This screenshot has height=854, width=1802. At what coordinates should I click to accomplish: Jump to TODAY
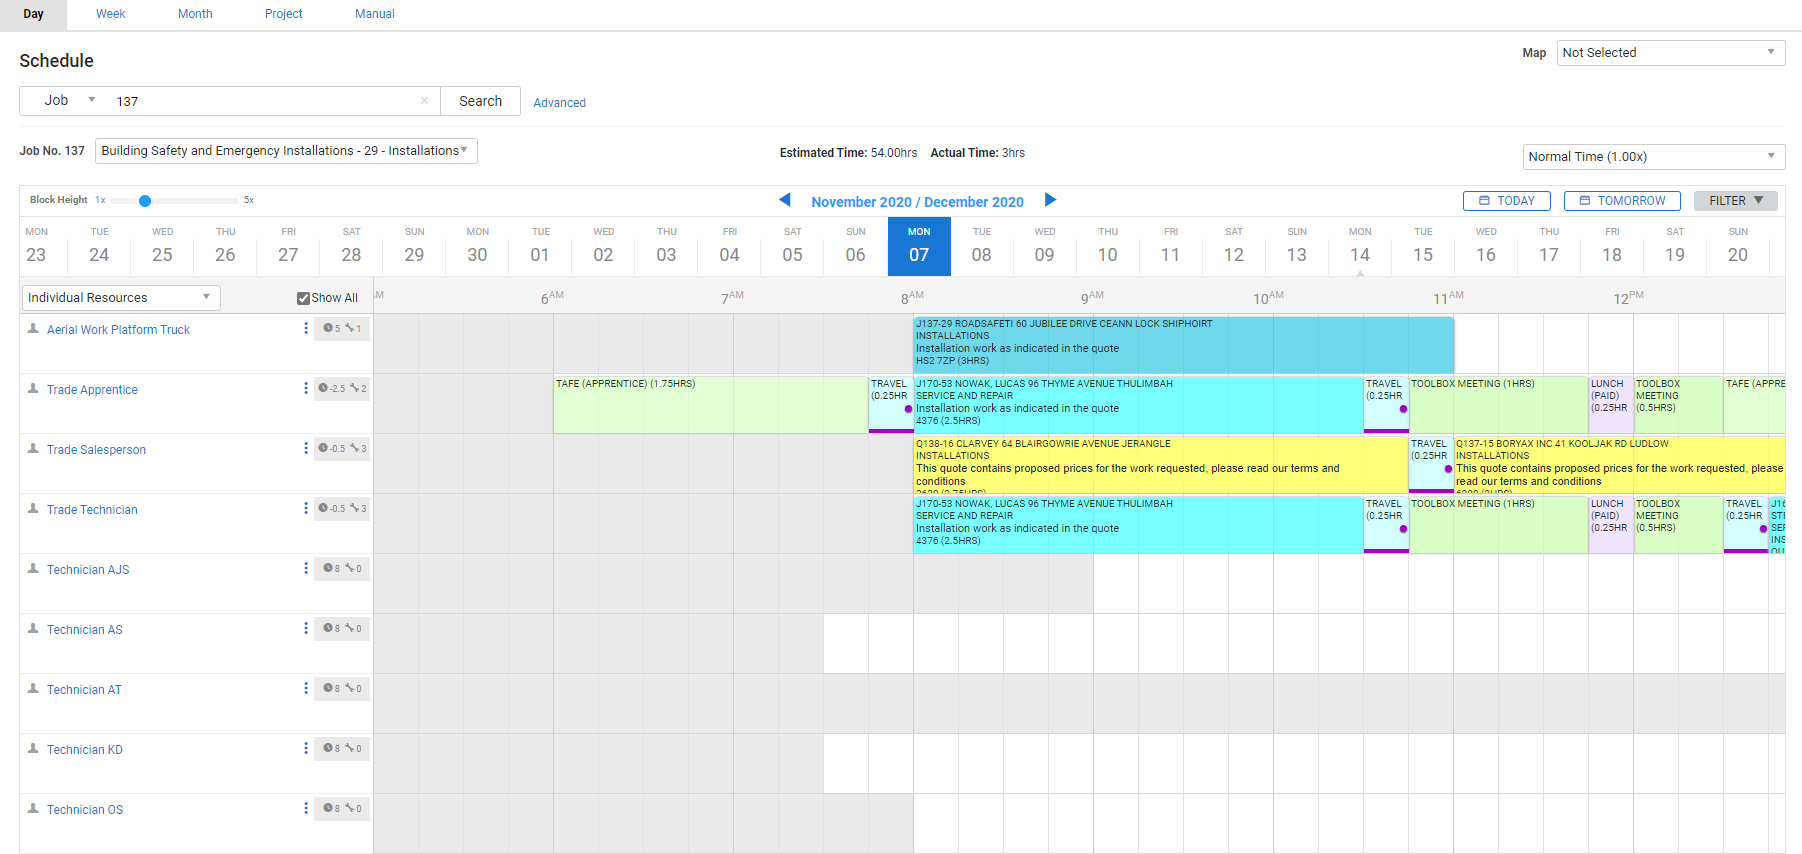coord(1507,201)
